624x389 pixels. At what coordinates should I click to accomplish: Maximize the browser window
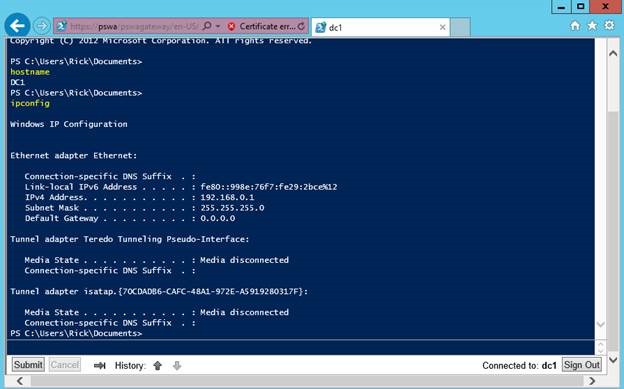point(581,7)
